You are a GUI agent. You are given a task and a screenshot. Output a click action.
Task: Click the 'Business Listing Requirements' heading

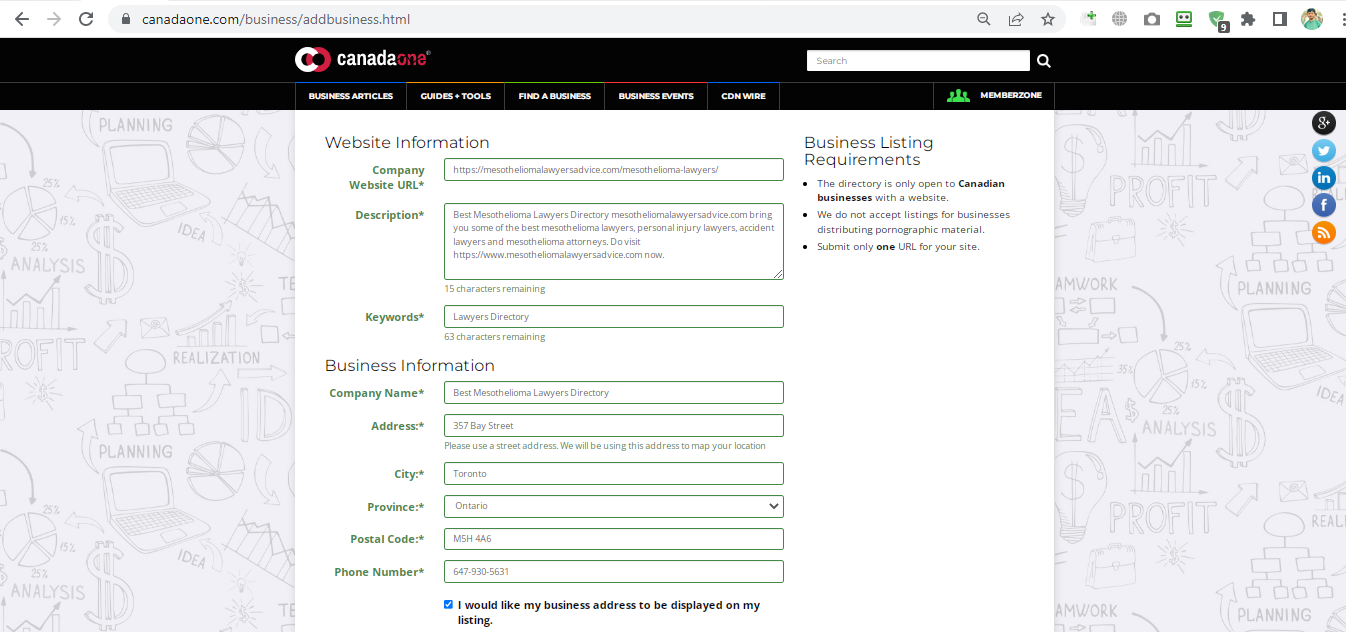869,151
